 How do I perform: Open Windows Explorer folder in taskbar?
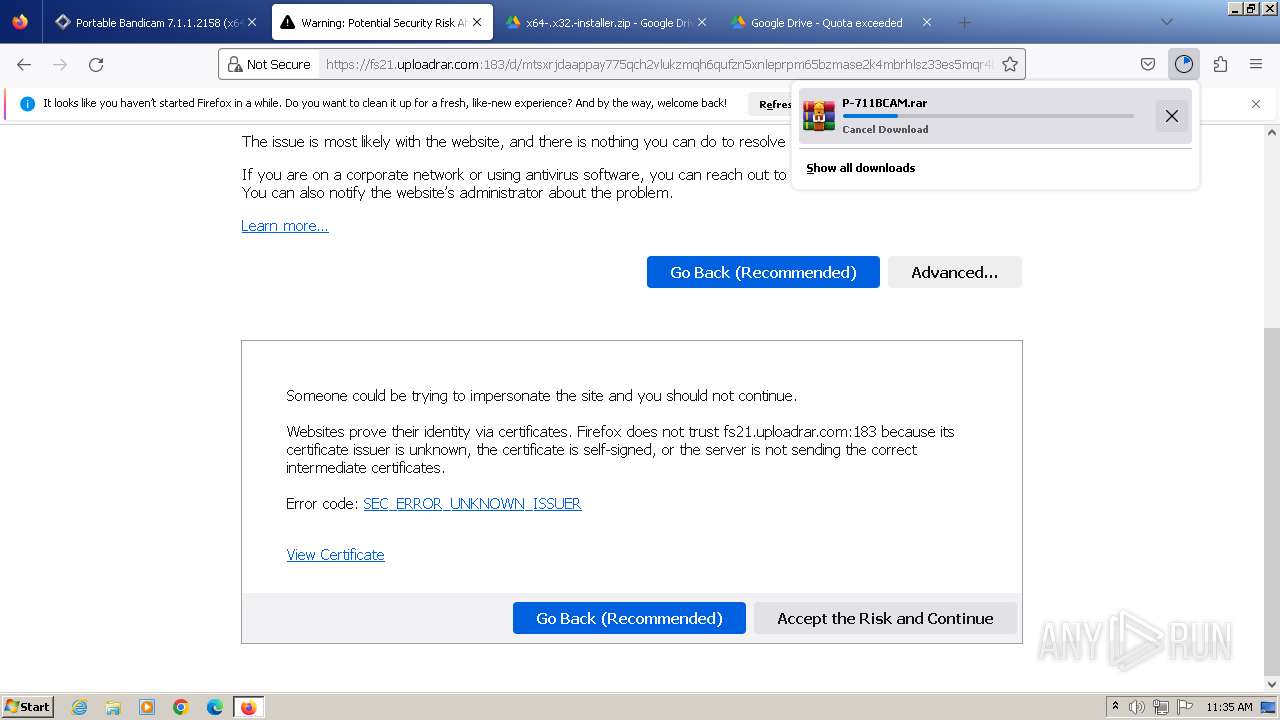click(113, 707)
